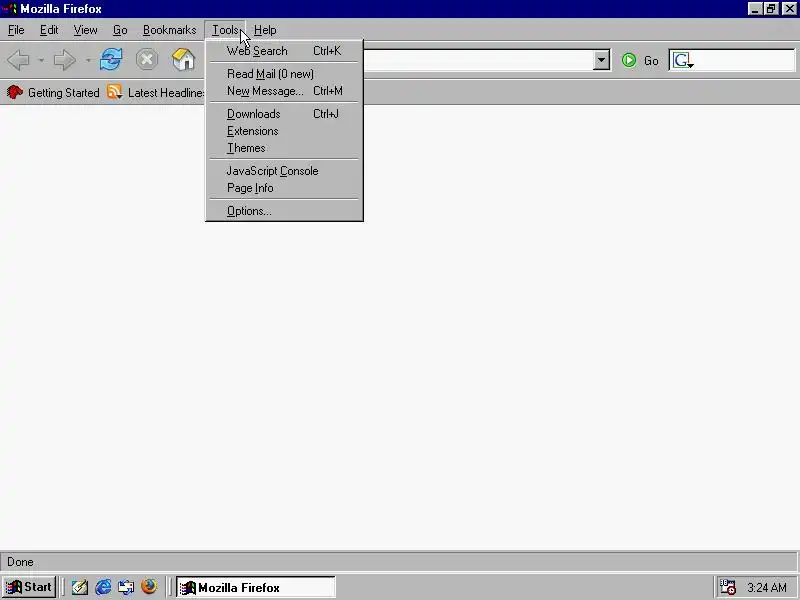This screenshot has height=600, width=800.
Task: Click the Stop loading icon
Action: pos(147,60)
